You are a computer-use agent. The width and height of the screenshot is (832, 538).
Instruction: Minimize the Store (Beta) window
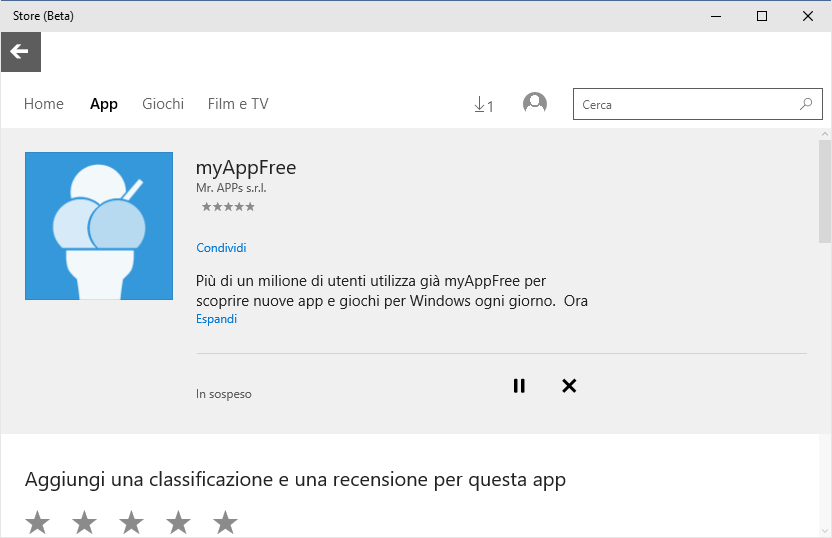[716, 16]
